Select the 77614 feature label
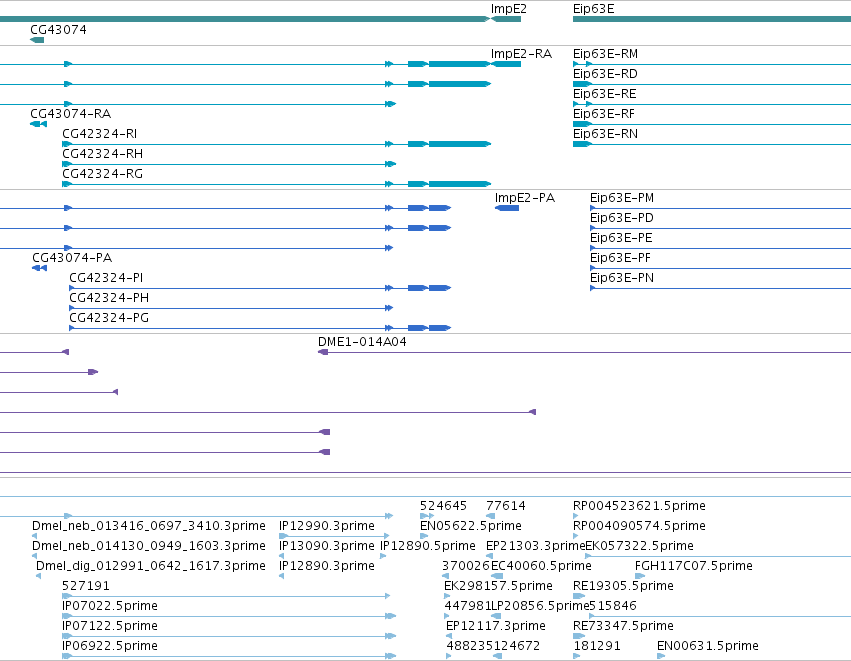 click(506, 506)
